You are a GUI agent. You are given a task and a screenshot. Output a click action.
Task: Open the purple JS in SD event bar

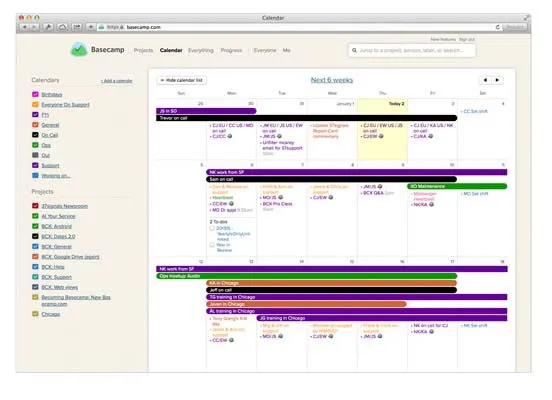coord(206,111)
